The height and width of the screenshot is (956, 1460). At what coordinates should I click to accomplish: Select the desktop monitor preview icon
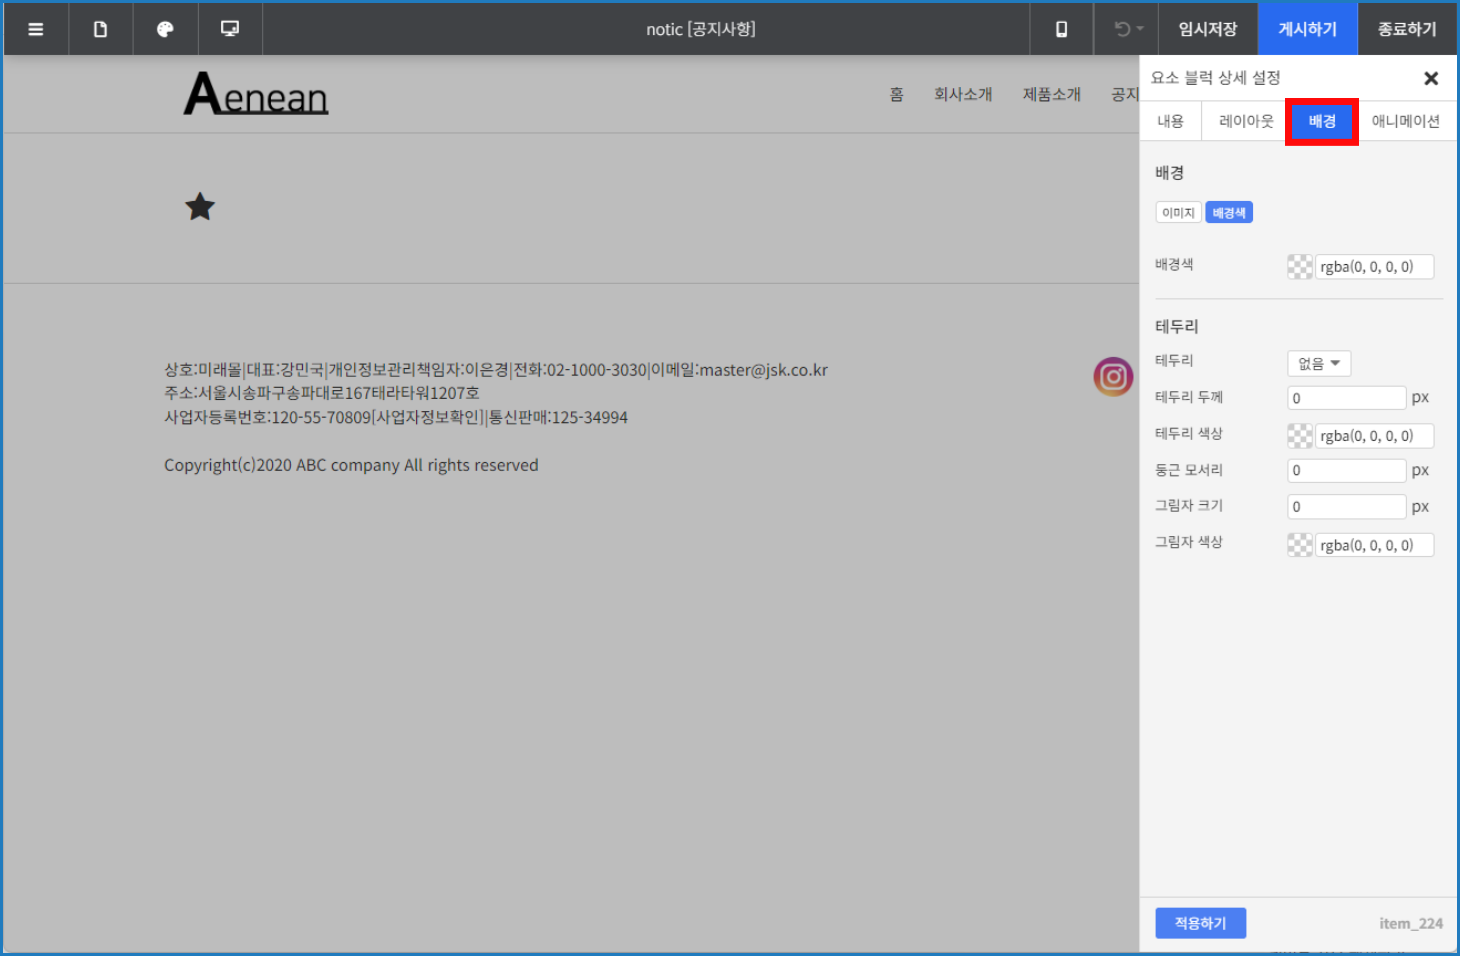point(230,29)
